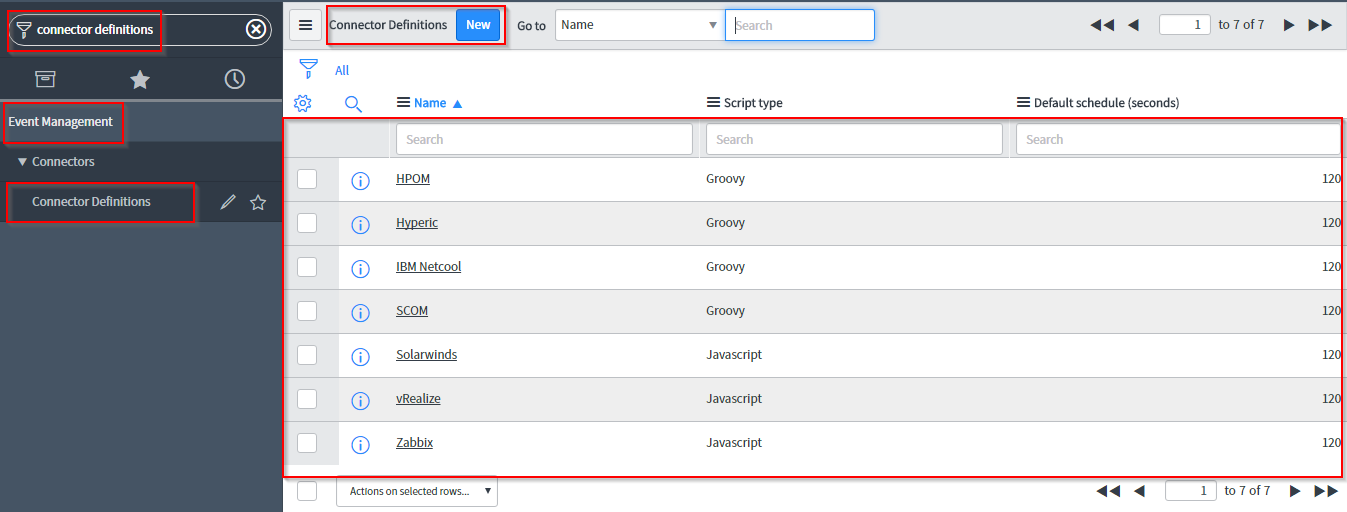Viewport: 1347px width, 512px height.
Task: Open Connector Definitions module in navigator
Action: (91, 202)
